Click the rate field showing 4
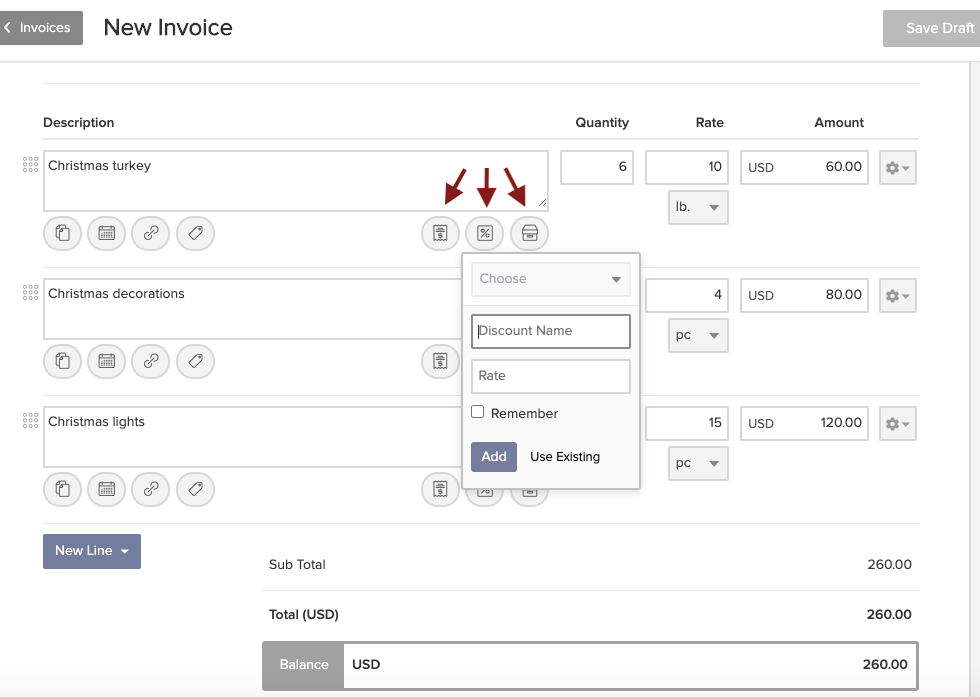 (687, 295)
